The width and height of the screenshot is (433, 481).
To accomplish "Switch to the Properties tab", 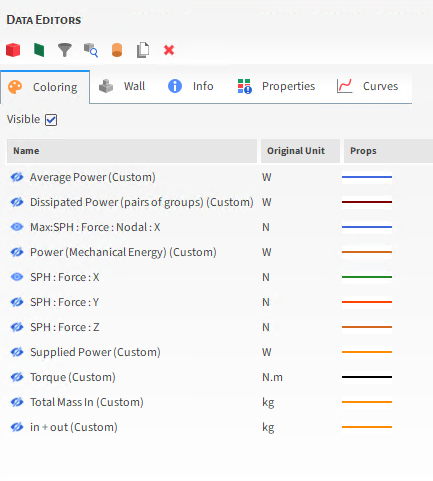I will pyautogui.click(x=276, y=86).
